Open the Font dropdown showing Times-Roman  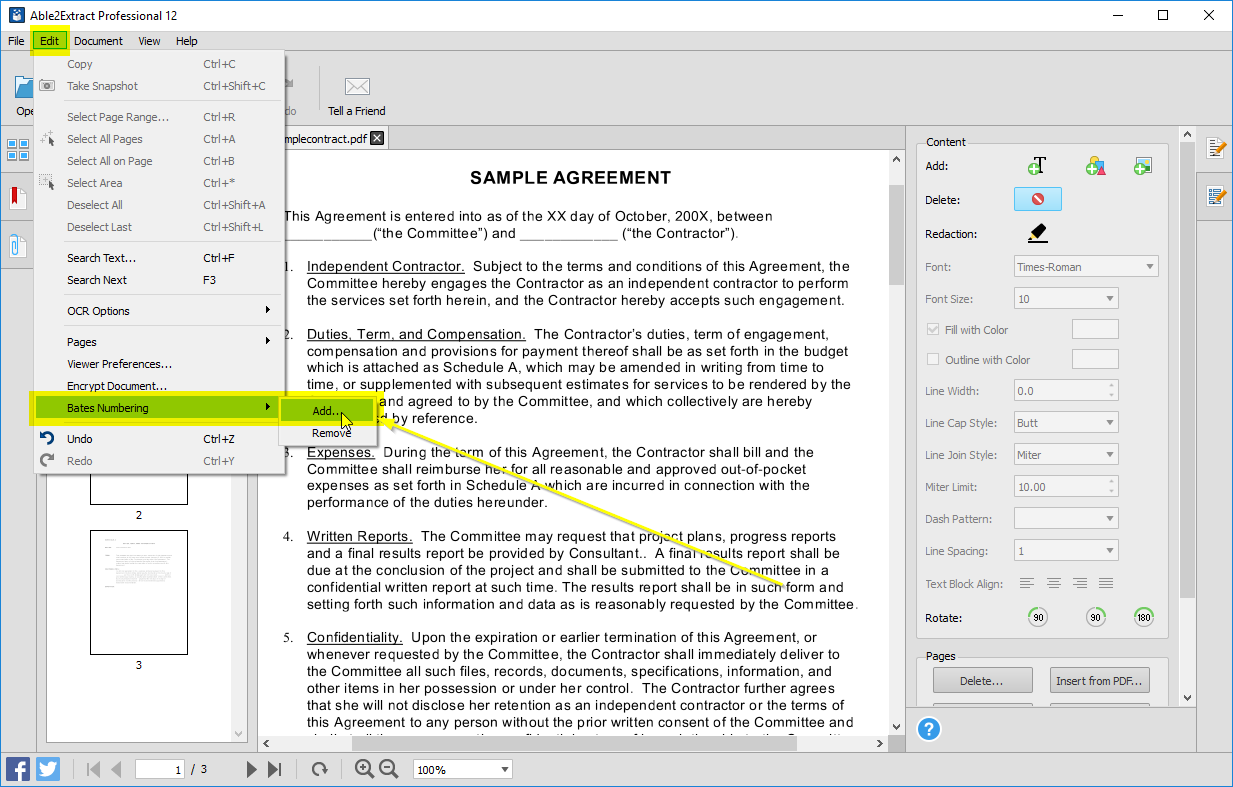coord(1086,266)
